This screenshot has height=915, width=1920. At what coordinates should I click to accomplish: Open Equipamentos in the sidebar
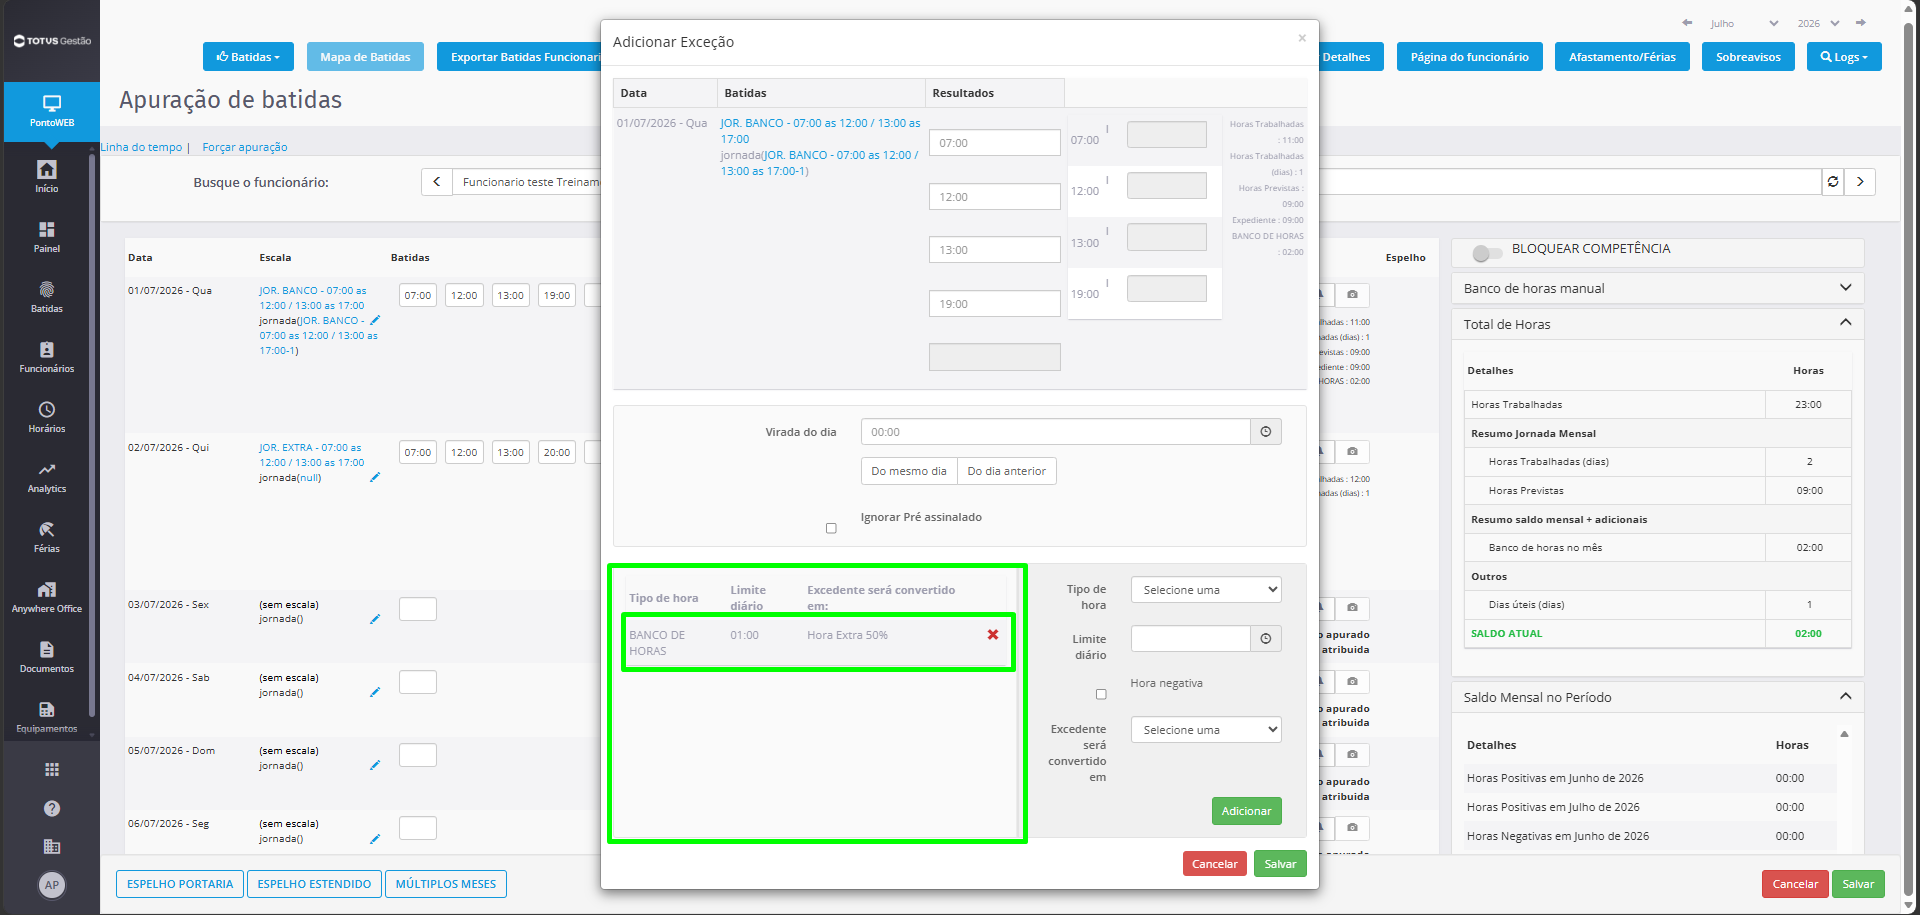(x=47, y=716)
